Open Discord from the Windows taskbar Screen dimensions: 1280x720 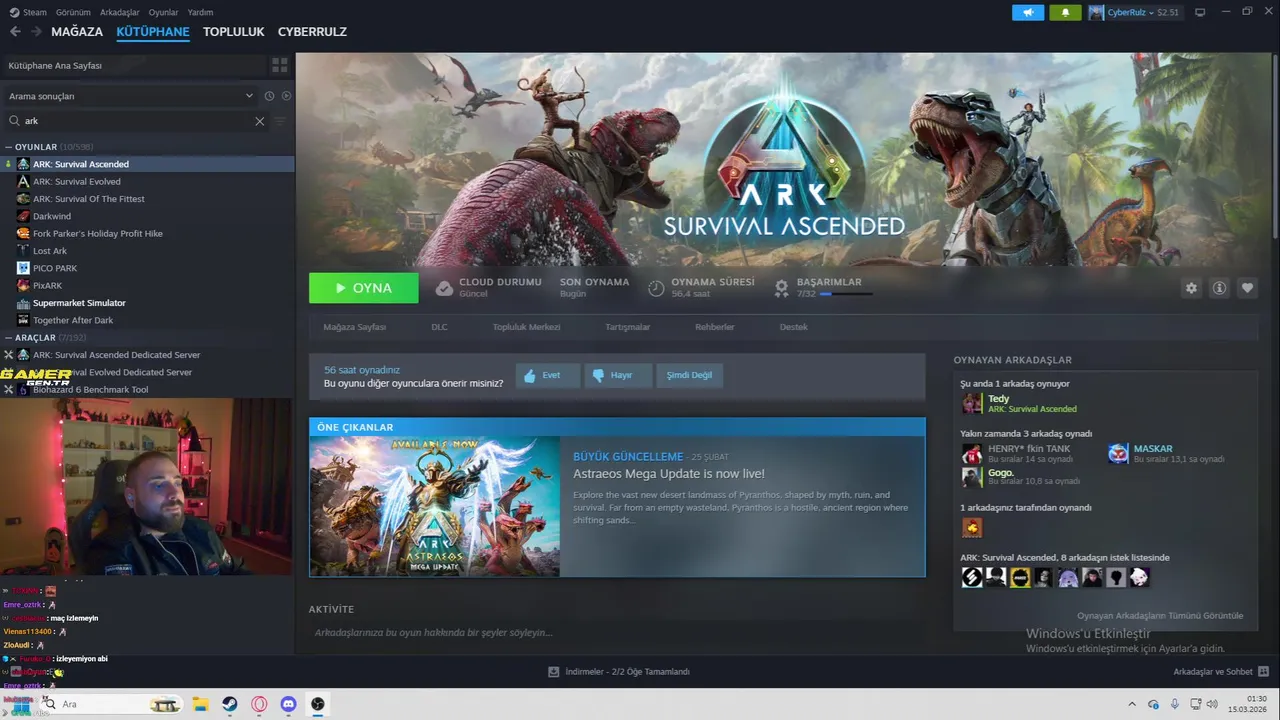tap(288, 704)
